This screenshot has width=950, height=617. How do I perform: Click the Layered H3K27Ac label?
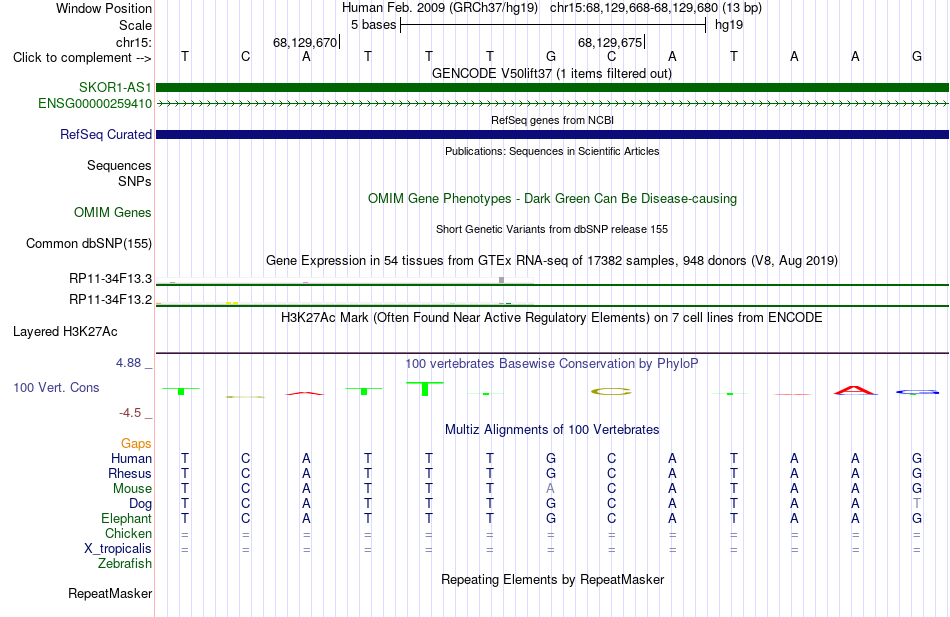65,332
